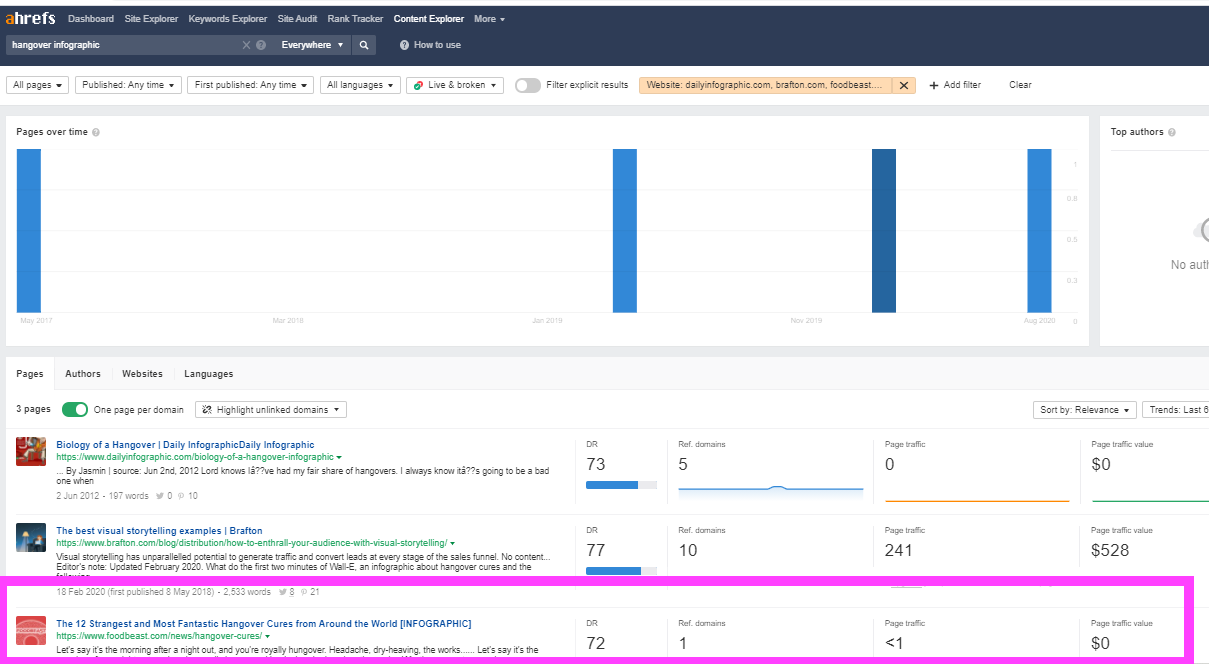Run the search with the magnifier button
The image size is (1209, 664).
364,45
